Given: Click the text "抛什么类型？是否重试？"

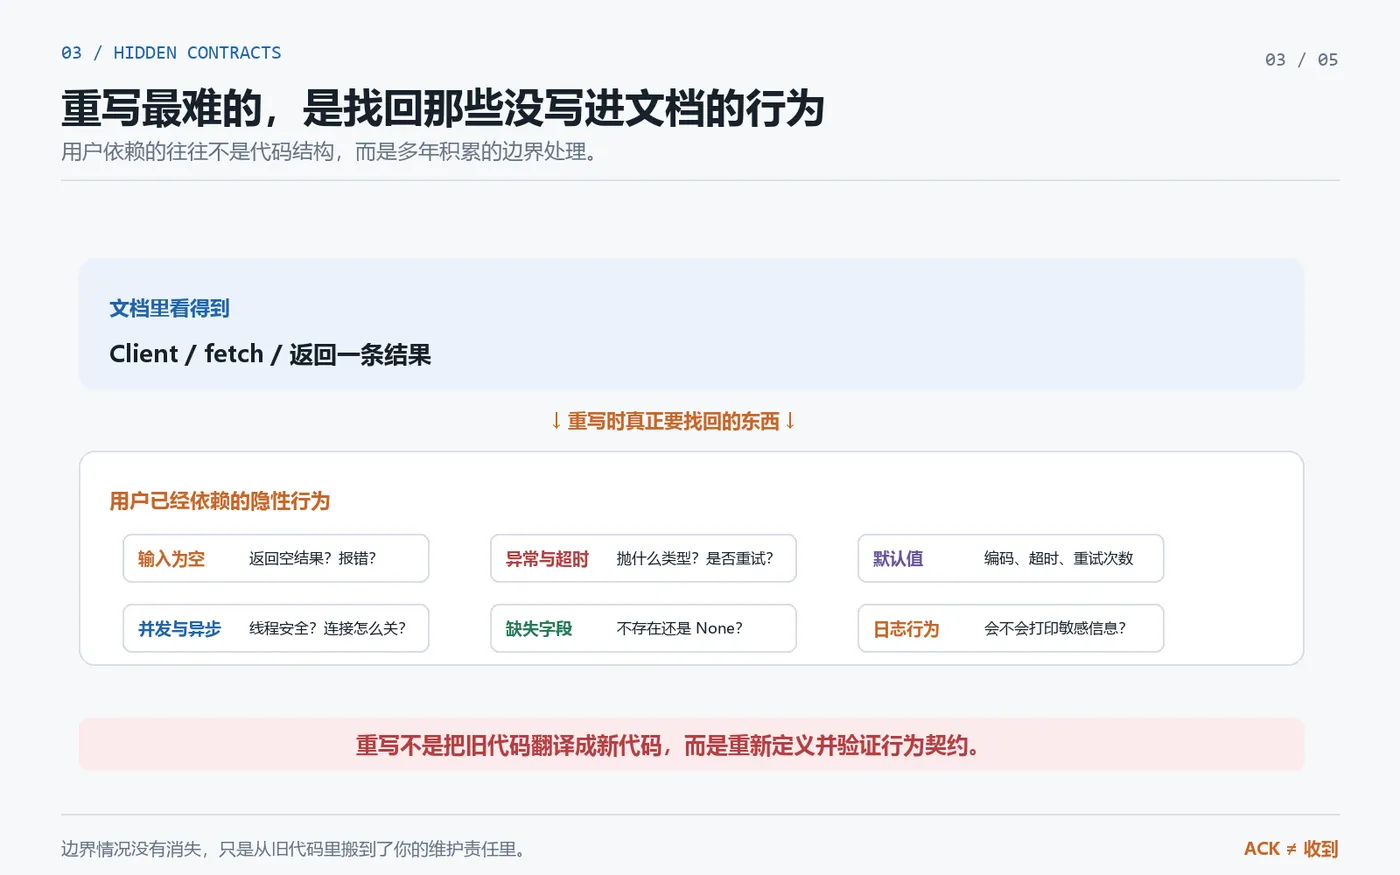Looking at the screenshot, I should click(x=695, y=559).
